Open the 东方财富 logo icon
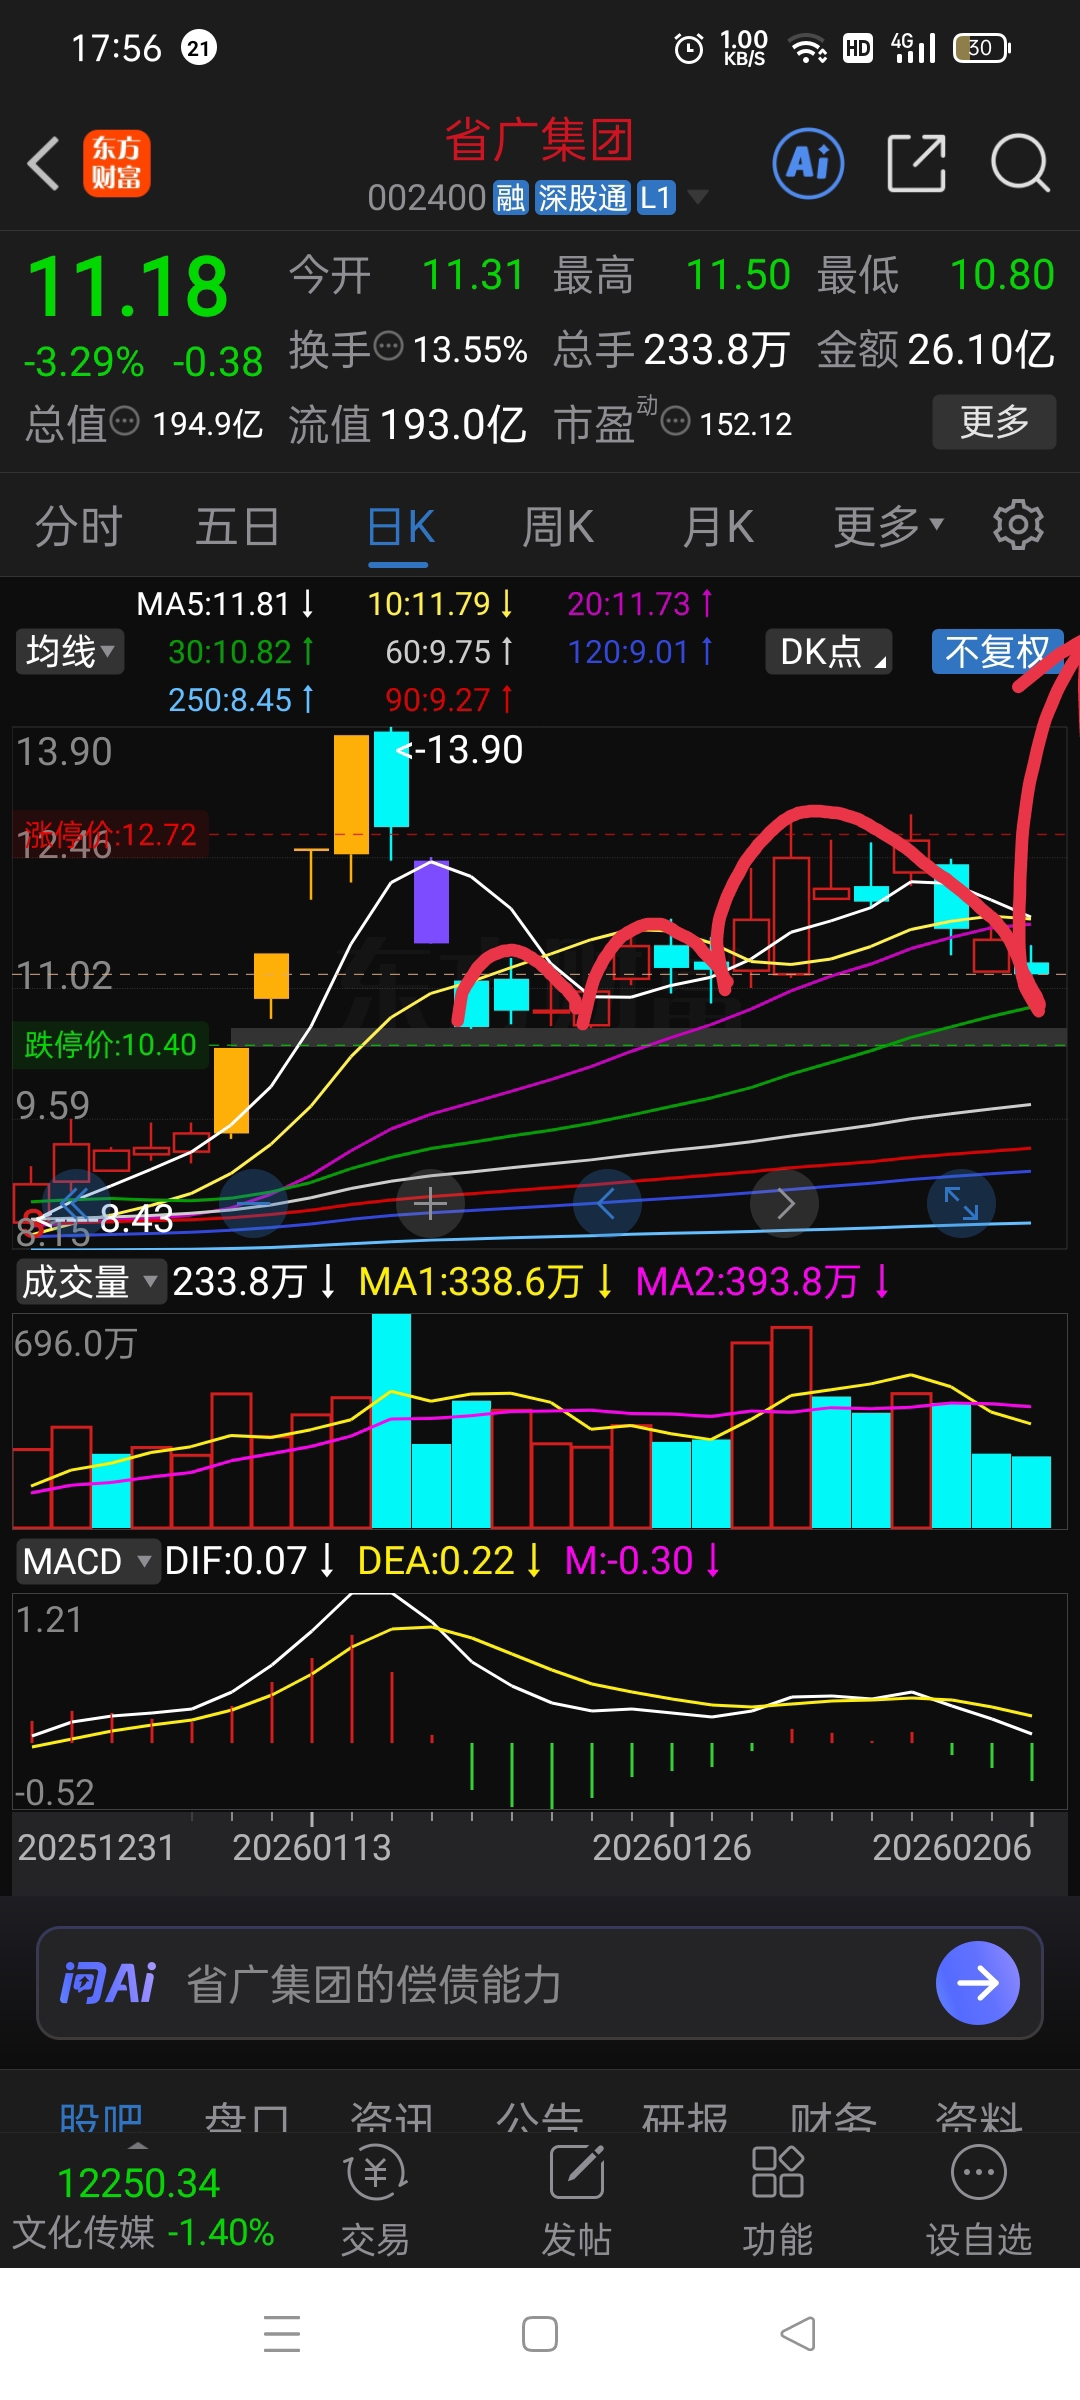The height and width of the screenshot is (2400, 1080). pyautogui.click(x=117, y=163)
